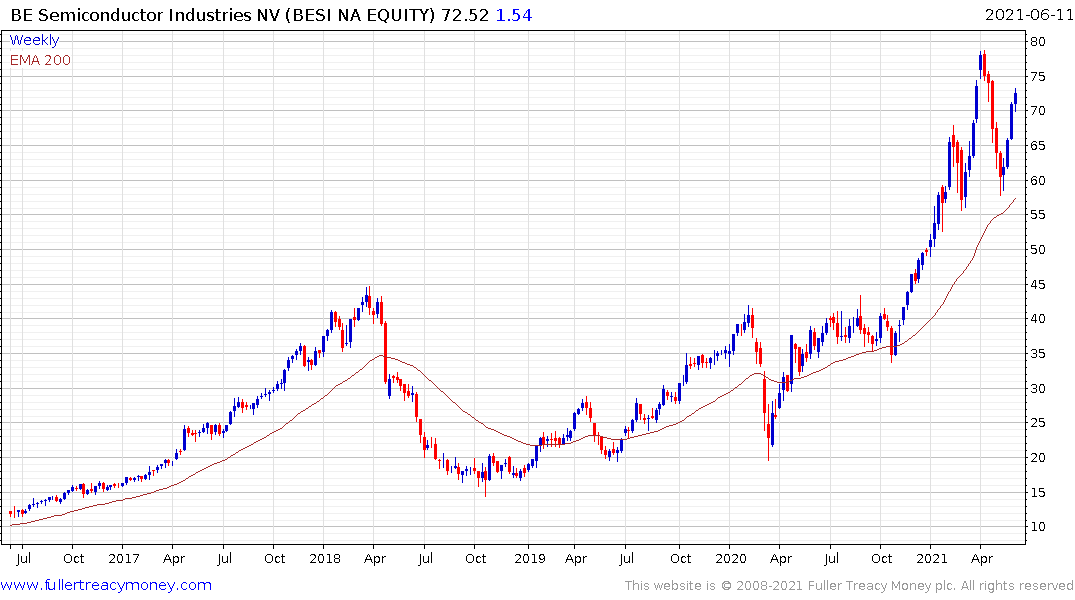Click the 40 price axis label
The width and height of the screenshot is (1075, 600).
(1038, 319)
